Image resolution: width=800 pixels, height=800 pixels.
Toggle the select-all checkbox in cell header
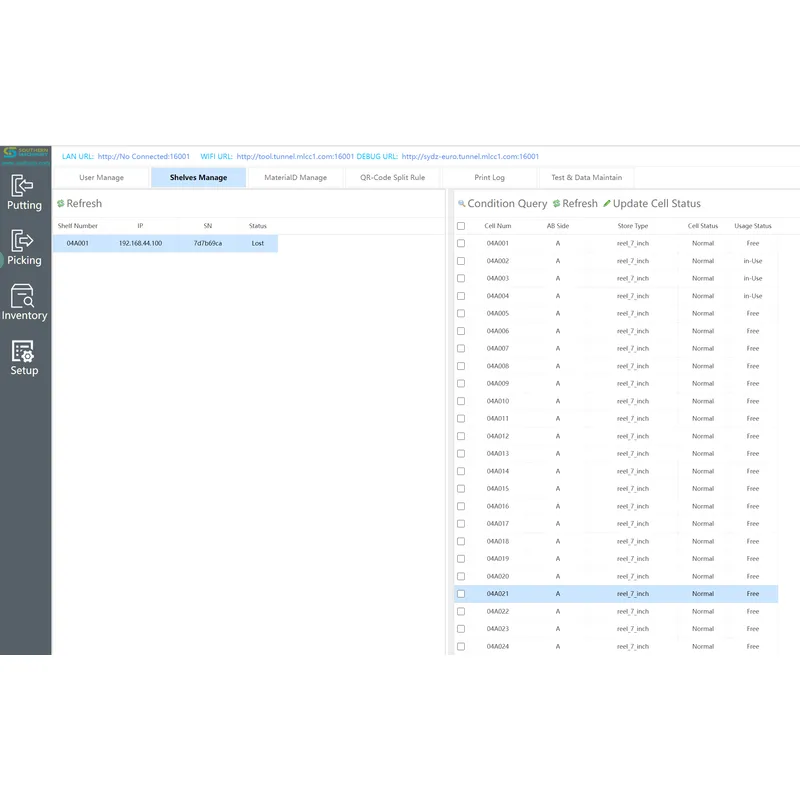tap(461, 226)
